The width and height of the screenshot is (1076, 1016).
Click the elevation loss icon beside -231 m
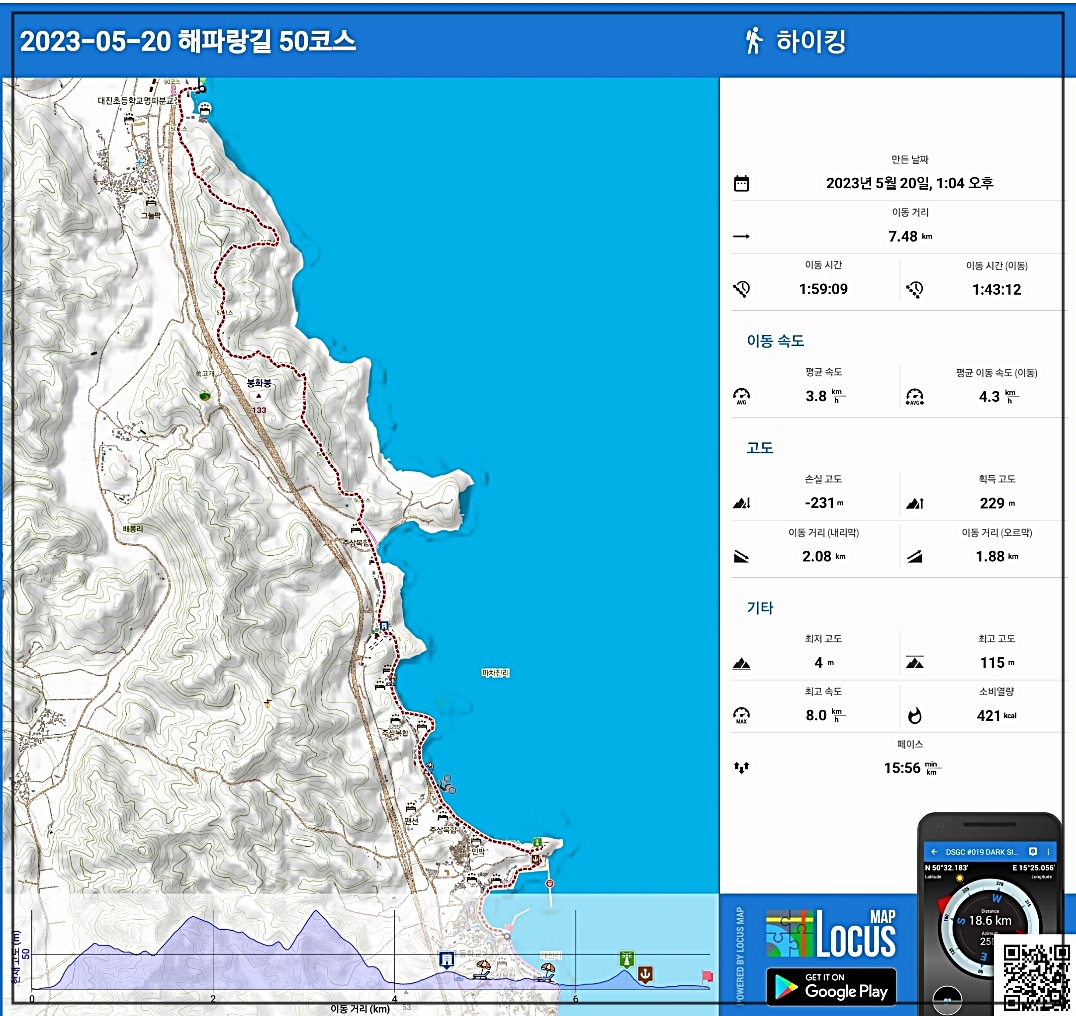coord(741,503)
